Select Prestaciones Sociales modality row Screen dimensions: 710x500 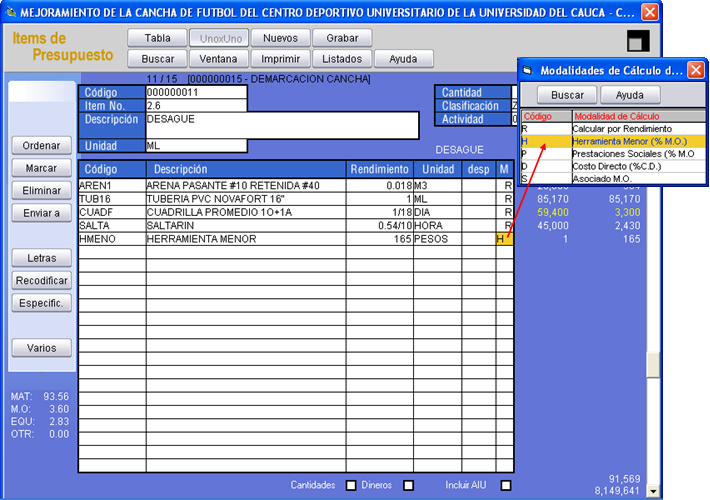(613, 154)
